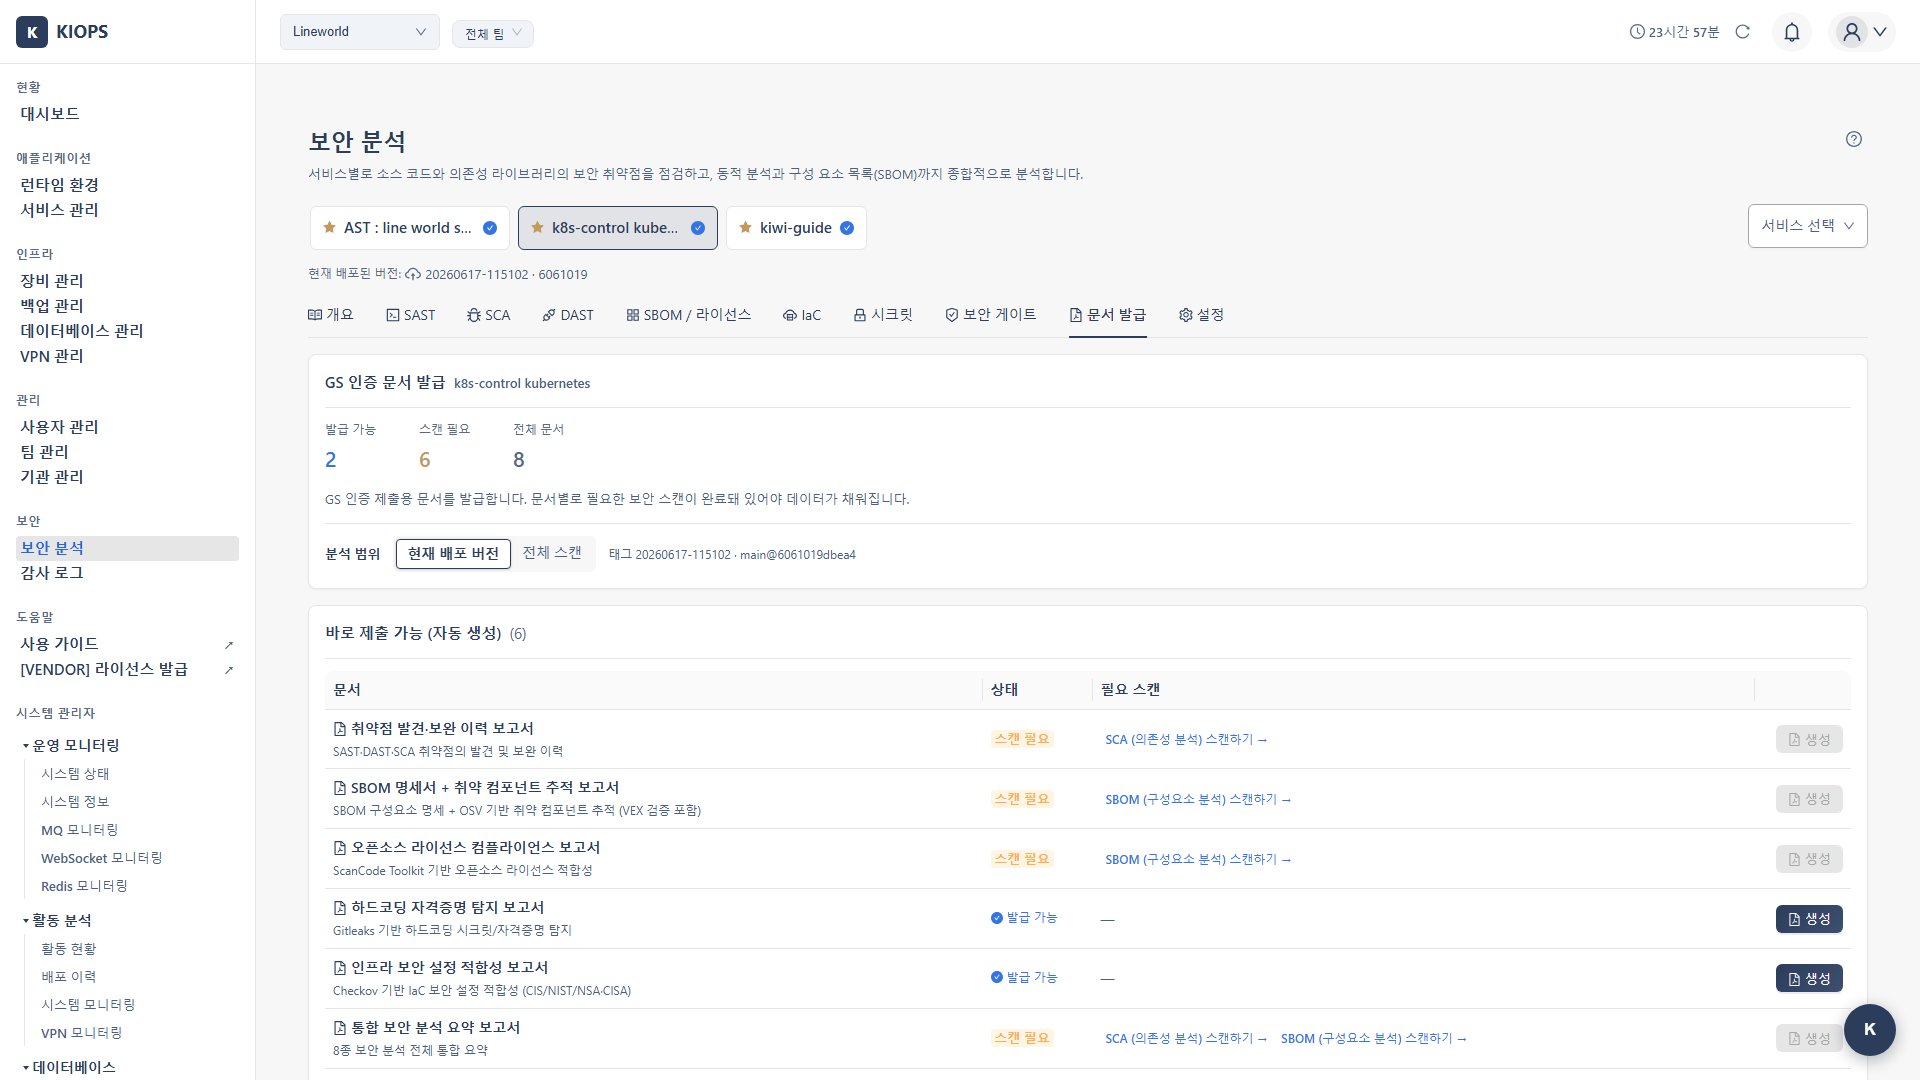Screen dimensions: 1920x1080
Task: Select 현재 배포 버전 scope option
Action: coord(453,554)
